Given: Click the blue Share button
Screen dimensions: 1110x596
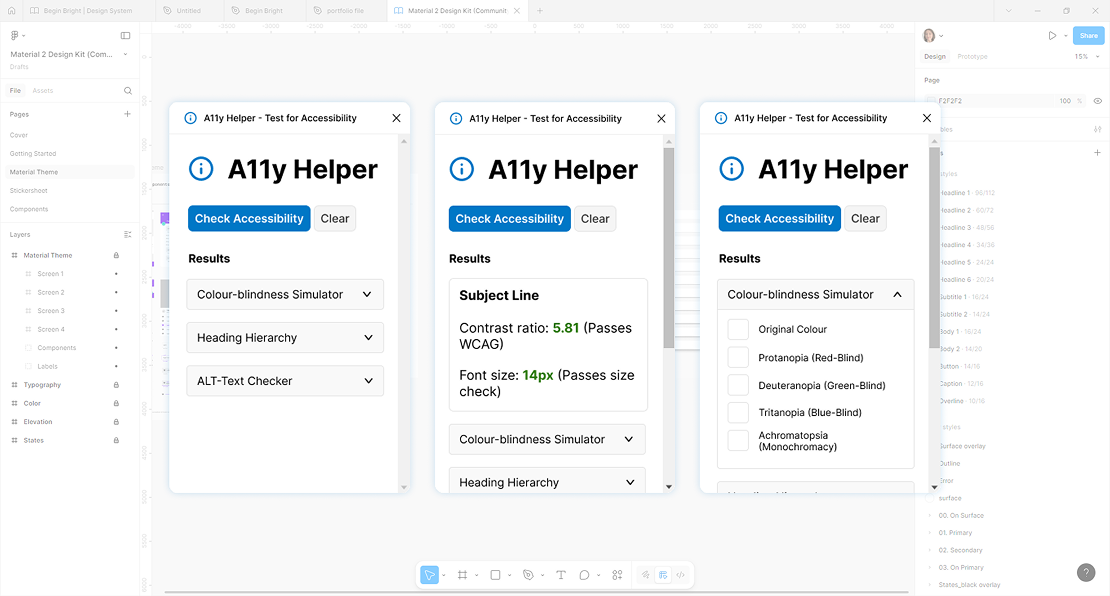Looking at the screenshot, I should pos(1088,35).
